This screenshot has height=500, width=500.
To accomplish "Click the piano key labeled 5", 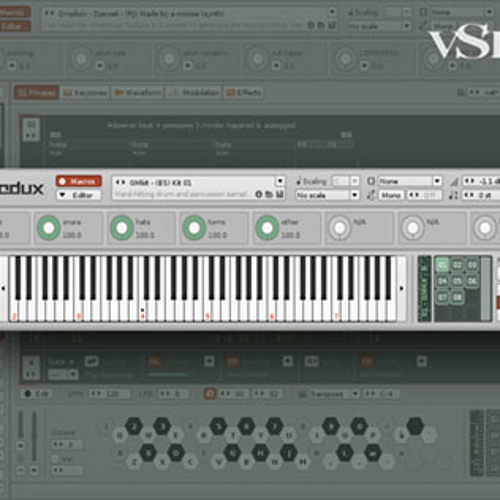I will click(207, 312).
